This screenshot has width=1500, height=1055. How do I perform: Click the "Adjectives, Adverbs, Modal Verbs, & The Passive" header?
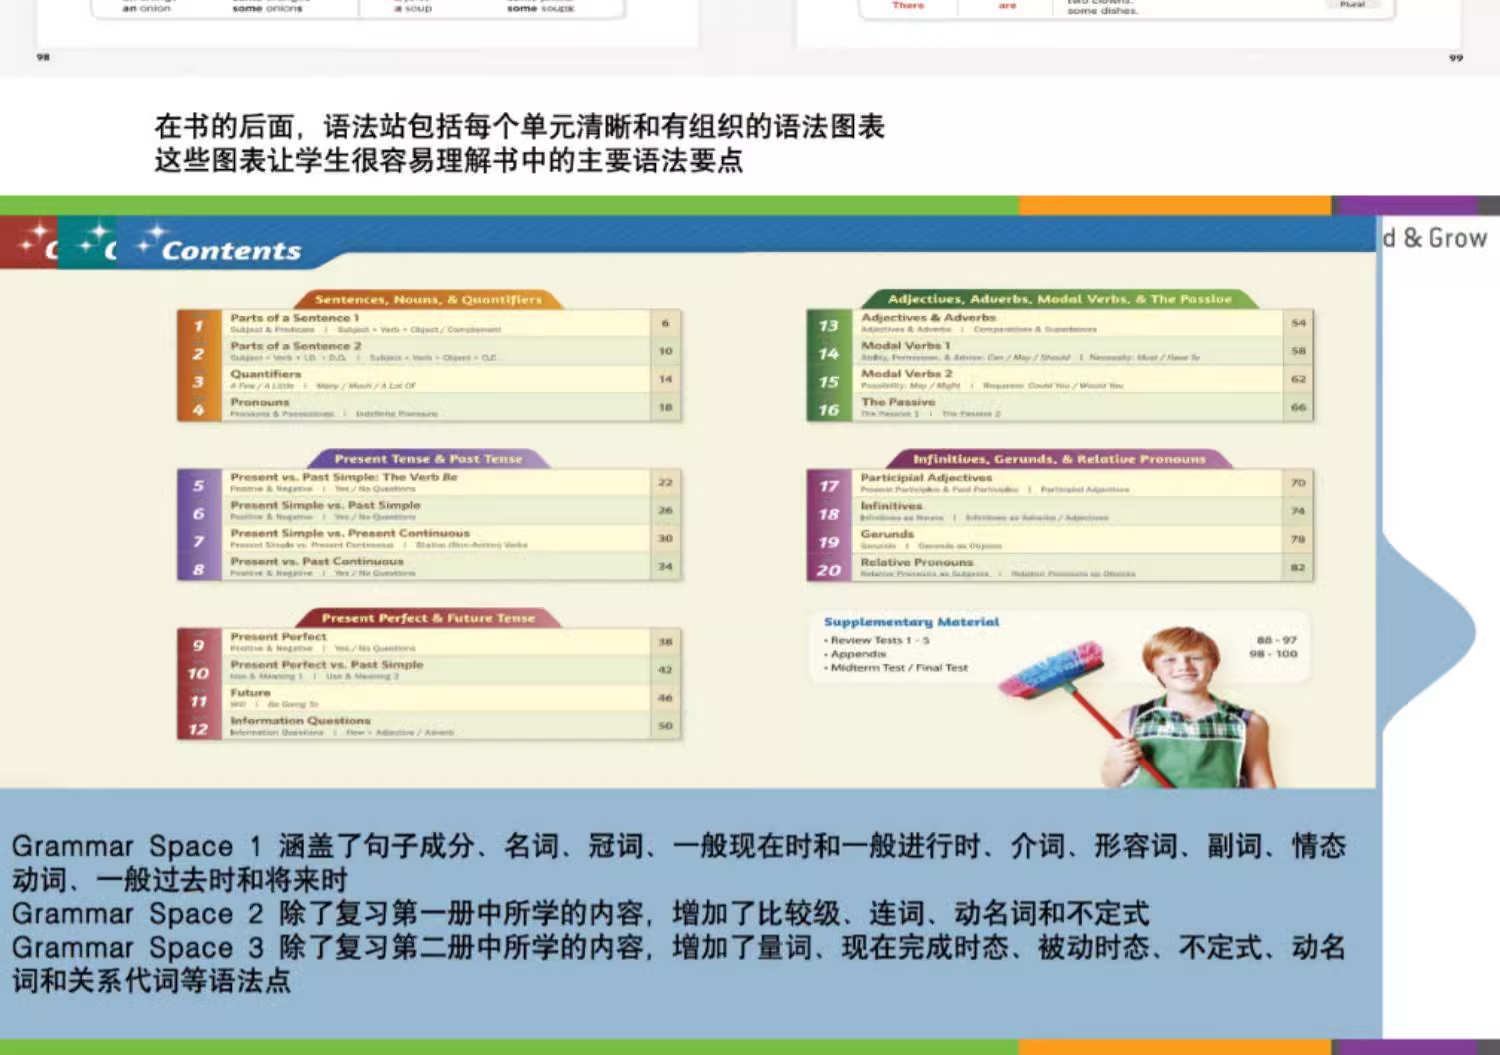pos(1060,299)
